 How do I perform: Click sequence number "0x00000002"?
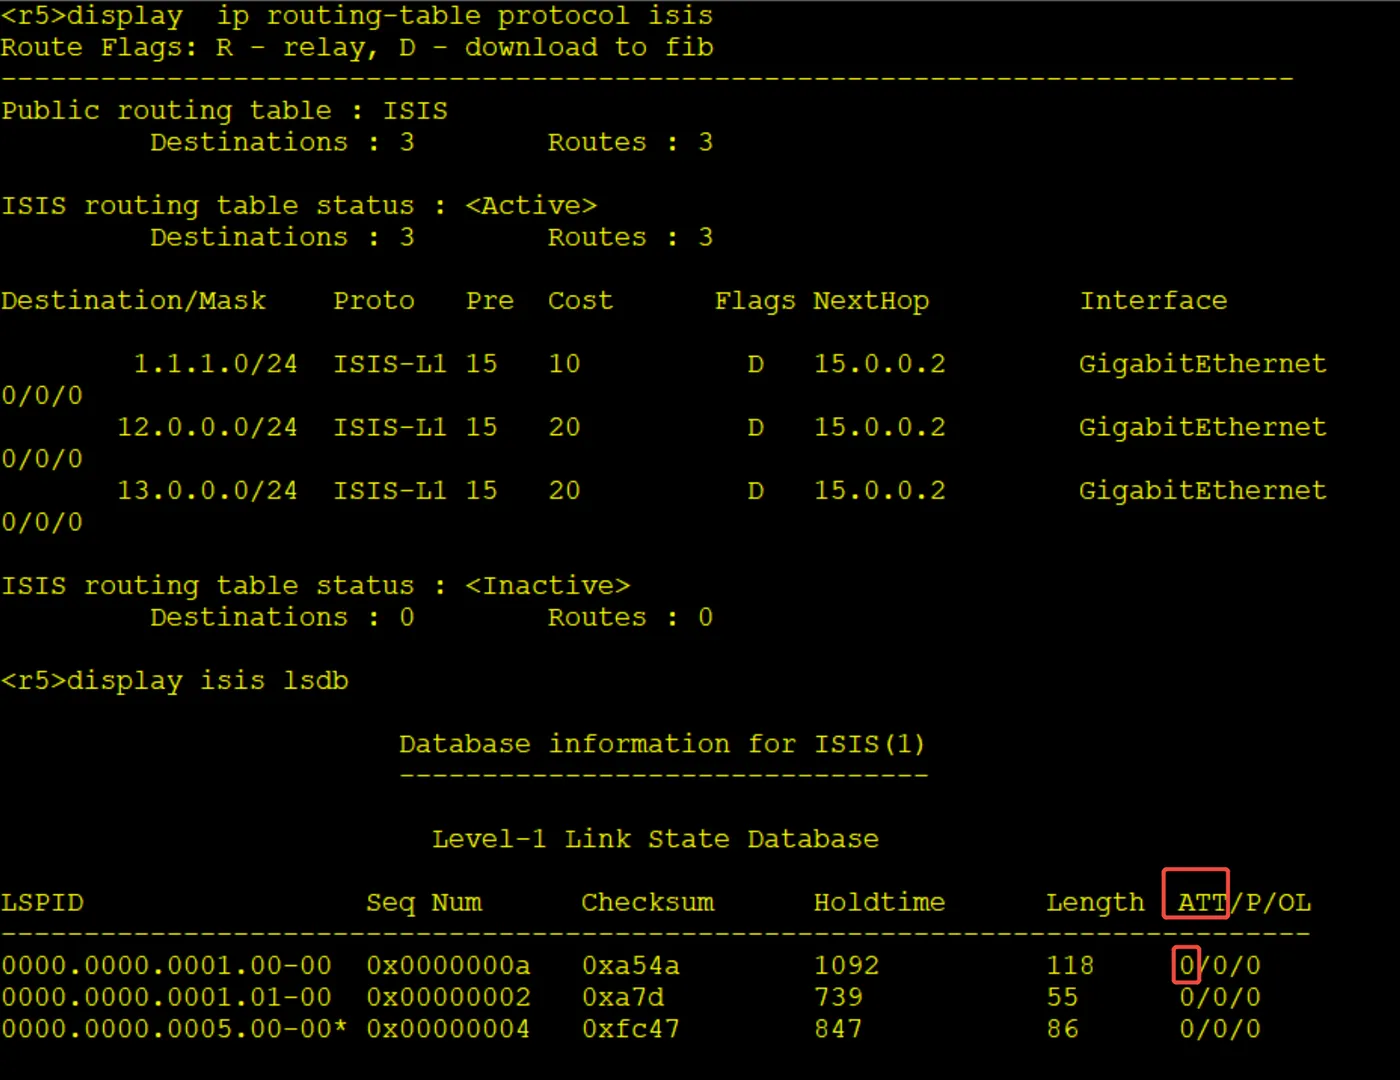[449, 998]
